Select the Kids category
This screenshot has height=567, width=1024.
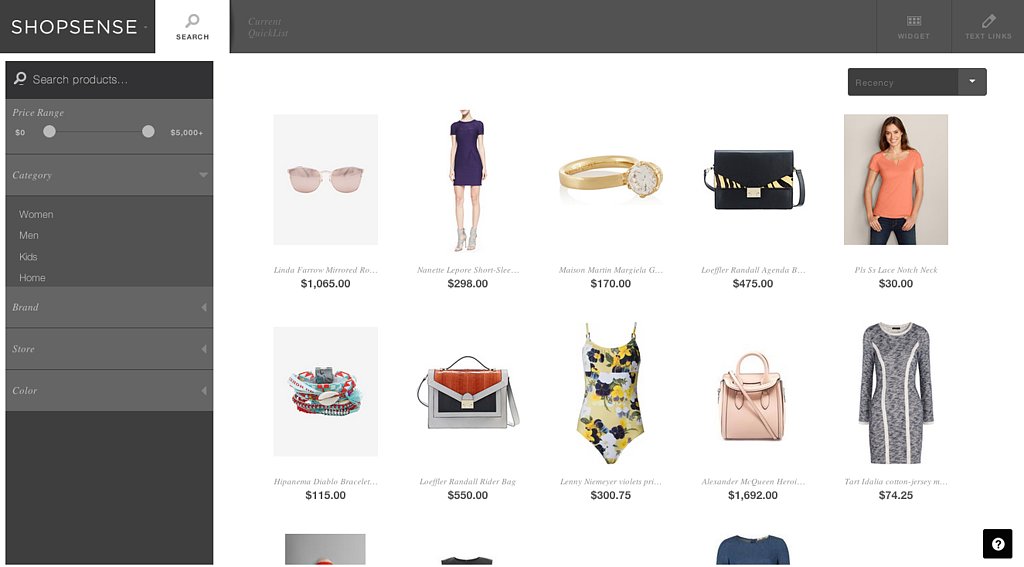point(28,257)
